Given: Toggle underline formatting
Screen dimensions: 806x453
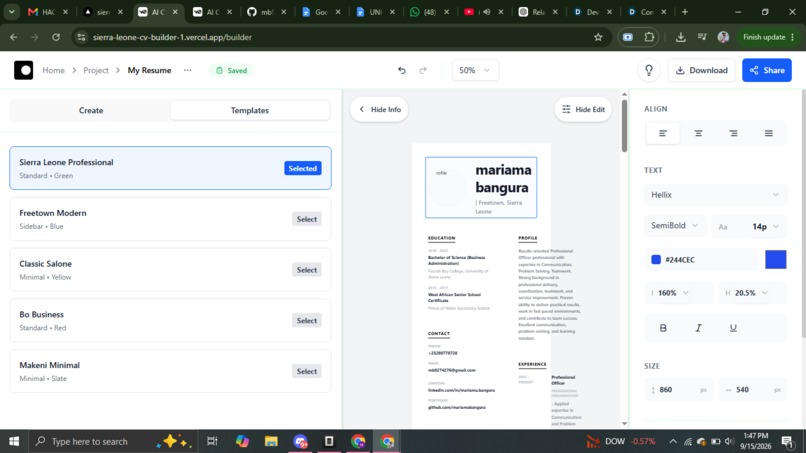Looking at the screenshot, I should [x=733, y=328].
